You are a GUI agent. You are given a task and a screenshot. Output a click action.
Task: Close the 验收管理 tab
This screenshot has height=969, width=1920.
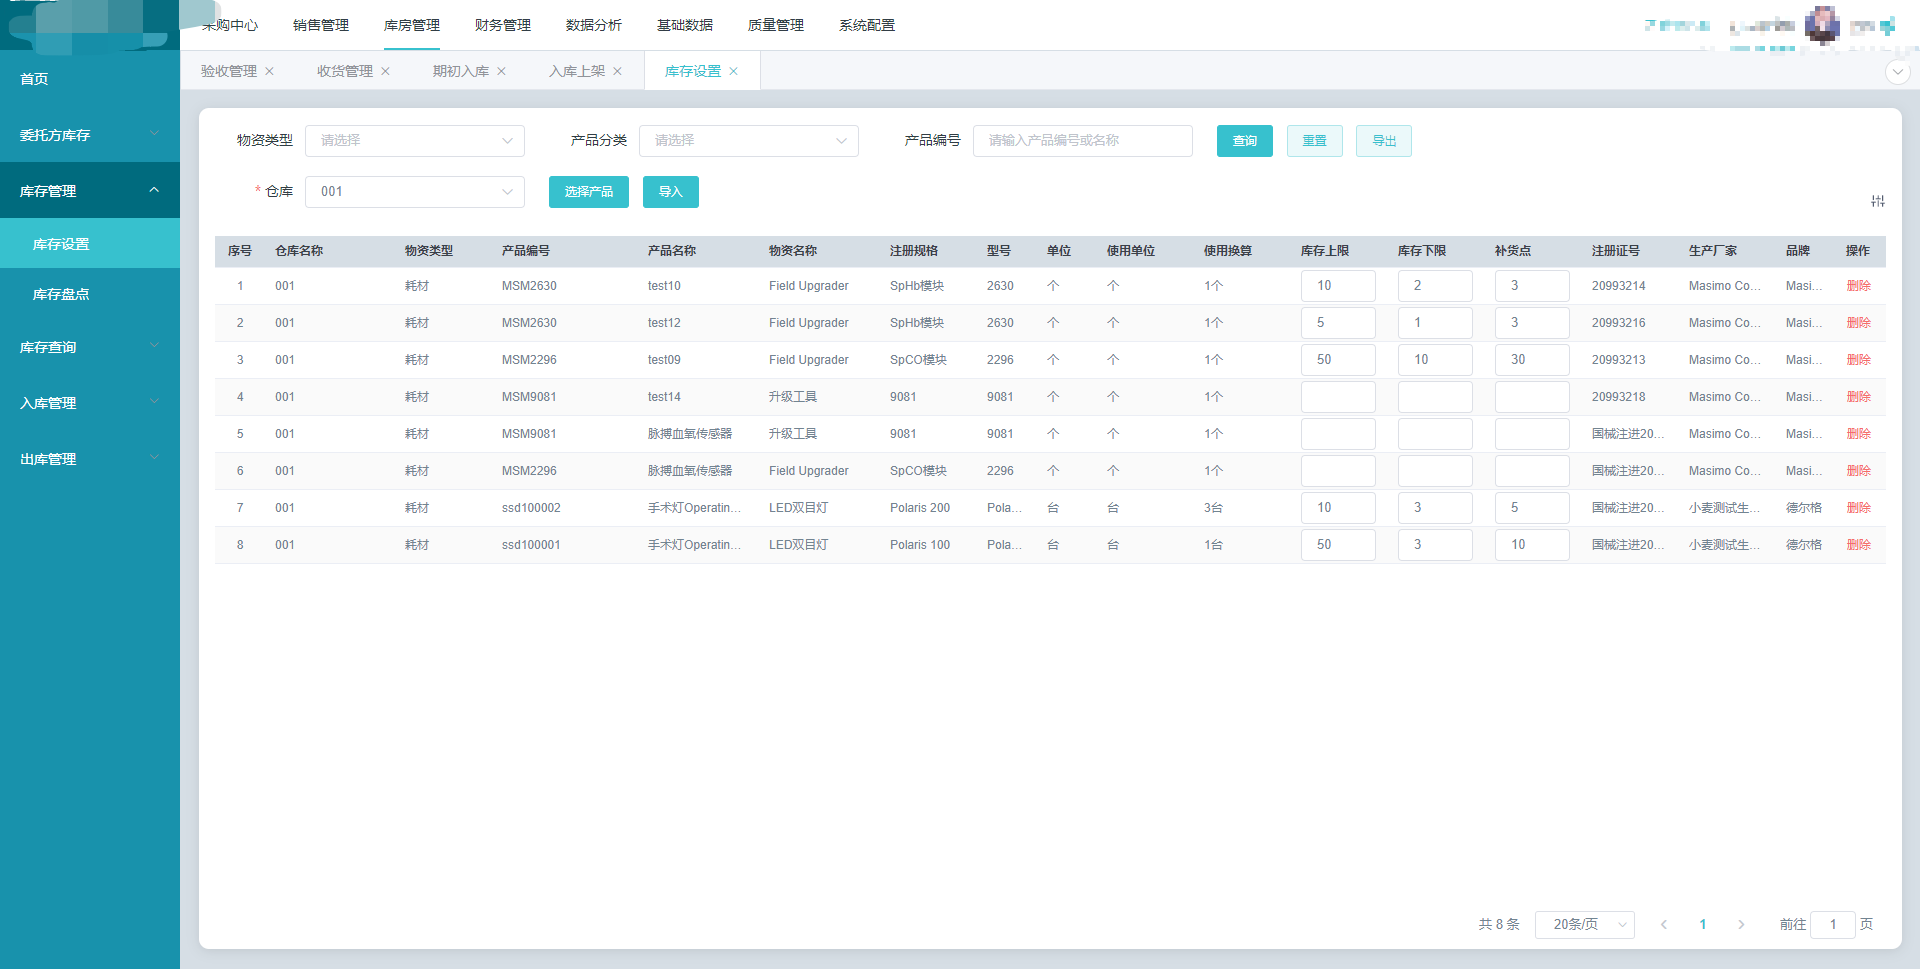coord(269,72)
